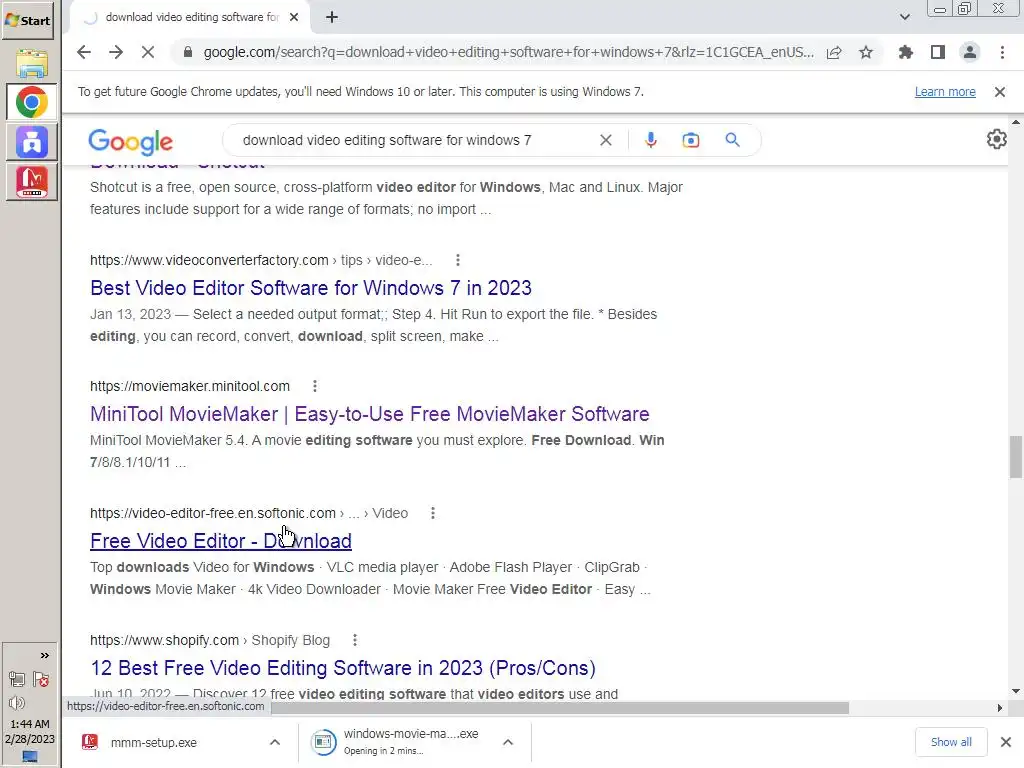
Task: Open windows-movie-ma....exe download item
Action: pos(400,742)
